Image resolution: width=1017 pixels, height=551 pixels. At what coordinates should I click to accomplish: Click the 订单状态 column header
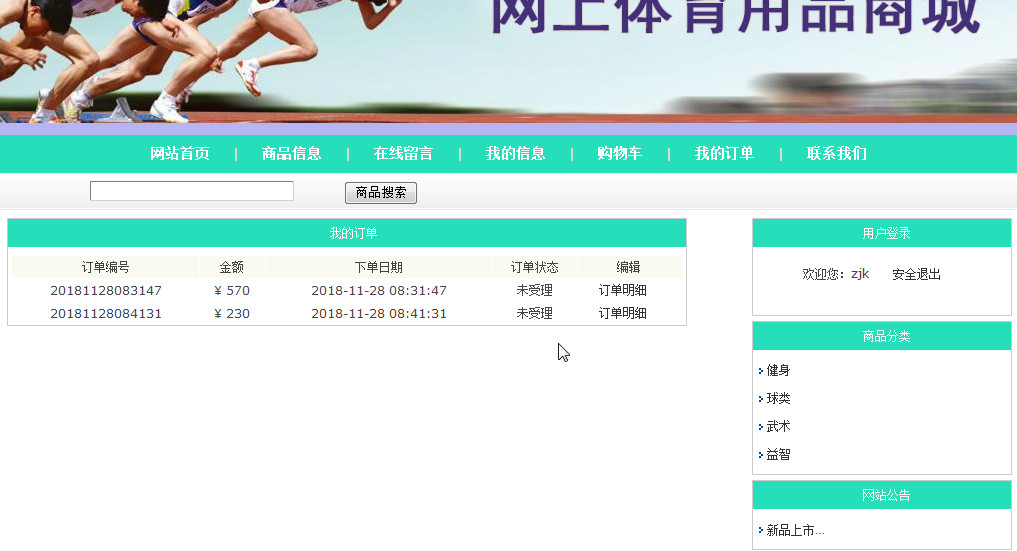point(534,267)
